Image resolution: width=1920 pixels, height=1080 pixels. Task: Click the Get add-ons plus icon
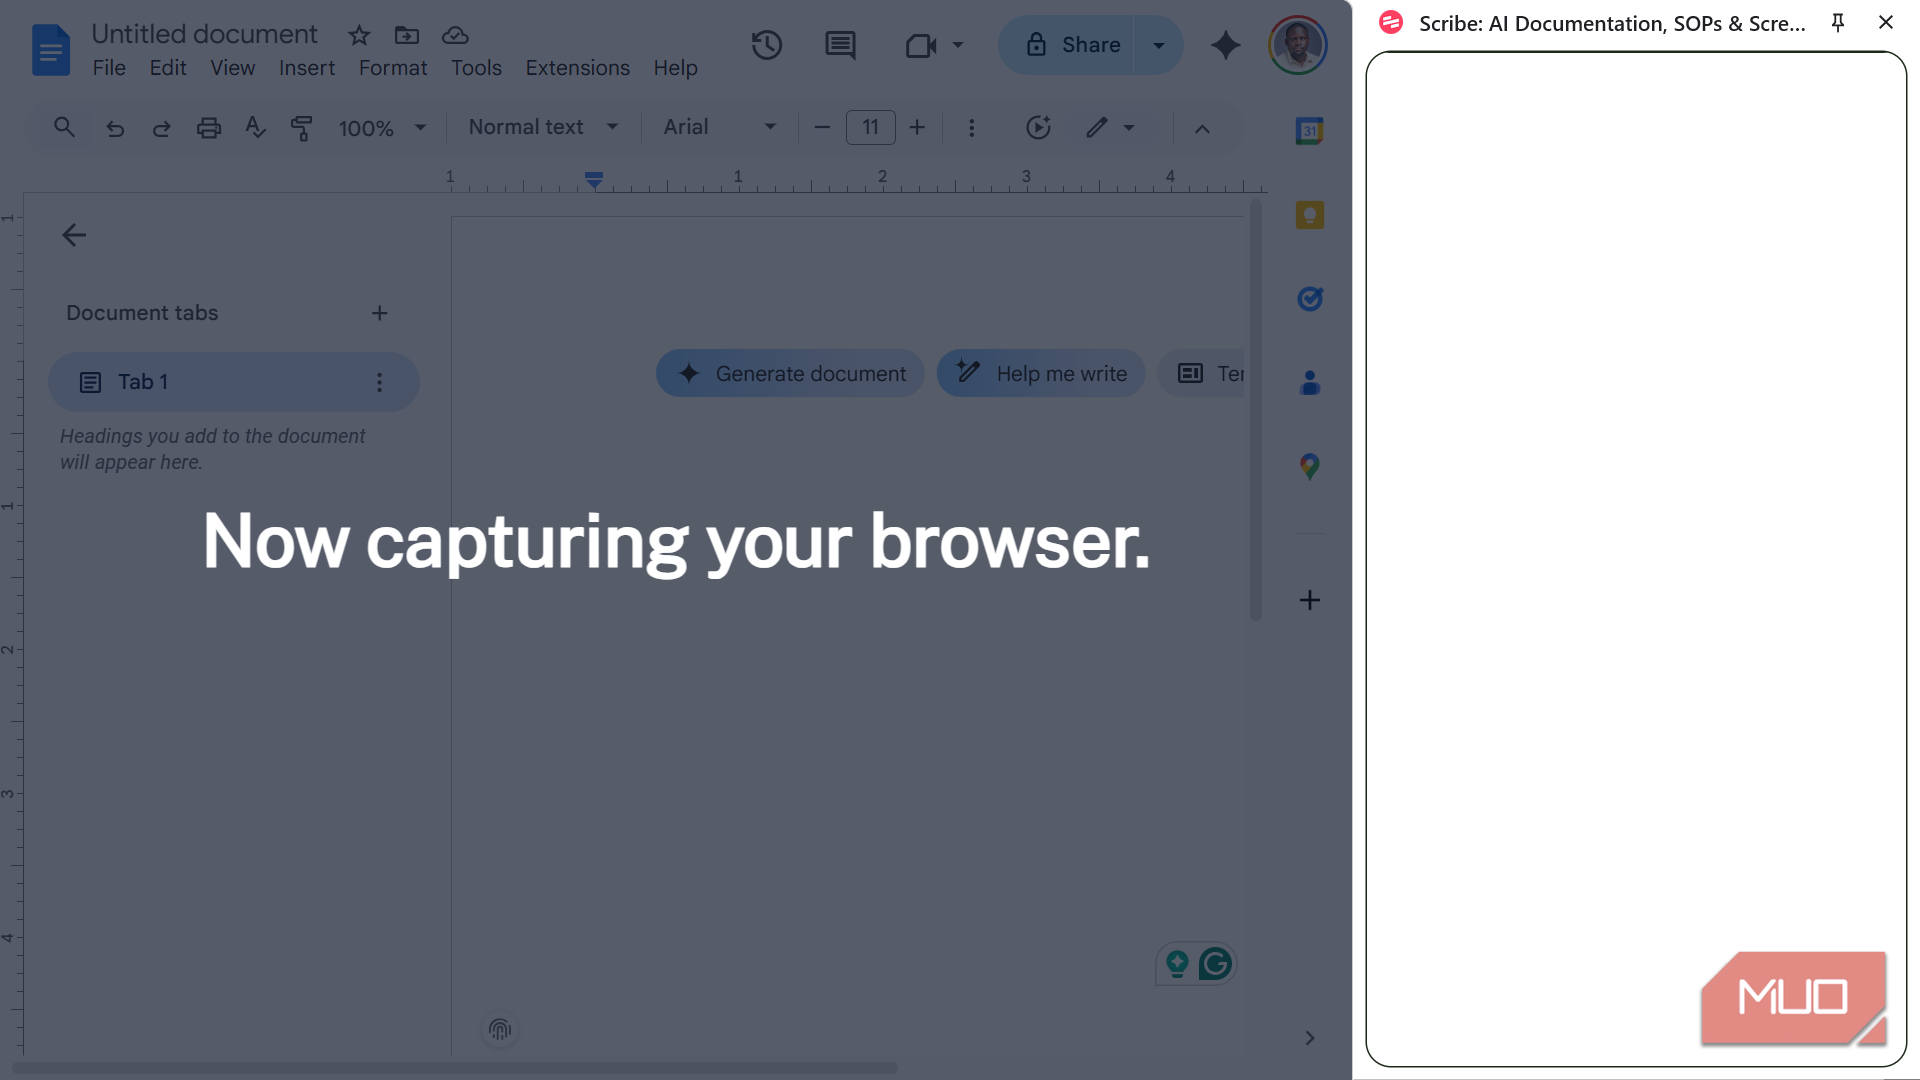(x=1310, y=600)
